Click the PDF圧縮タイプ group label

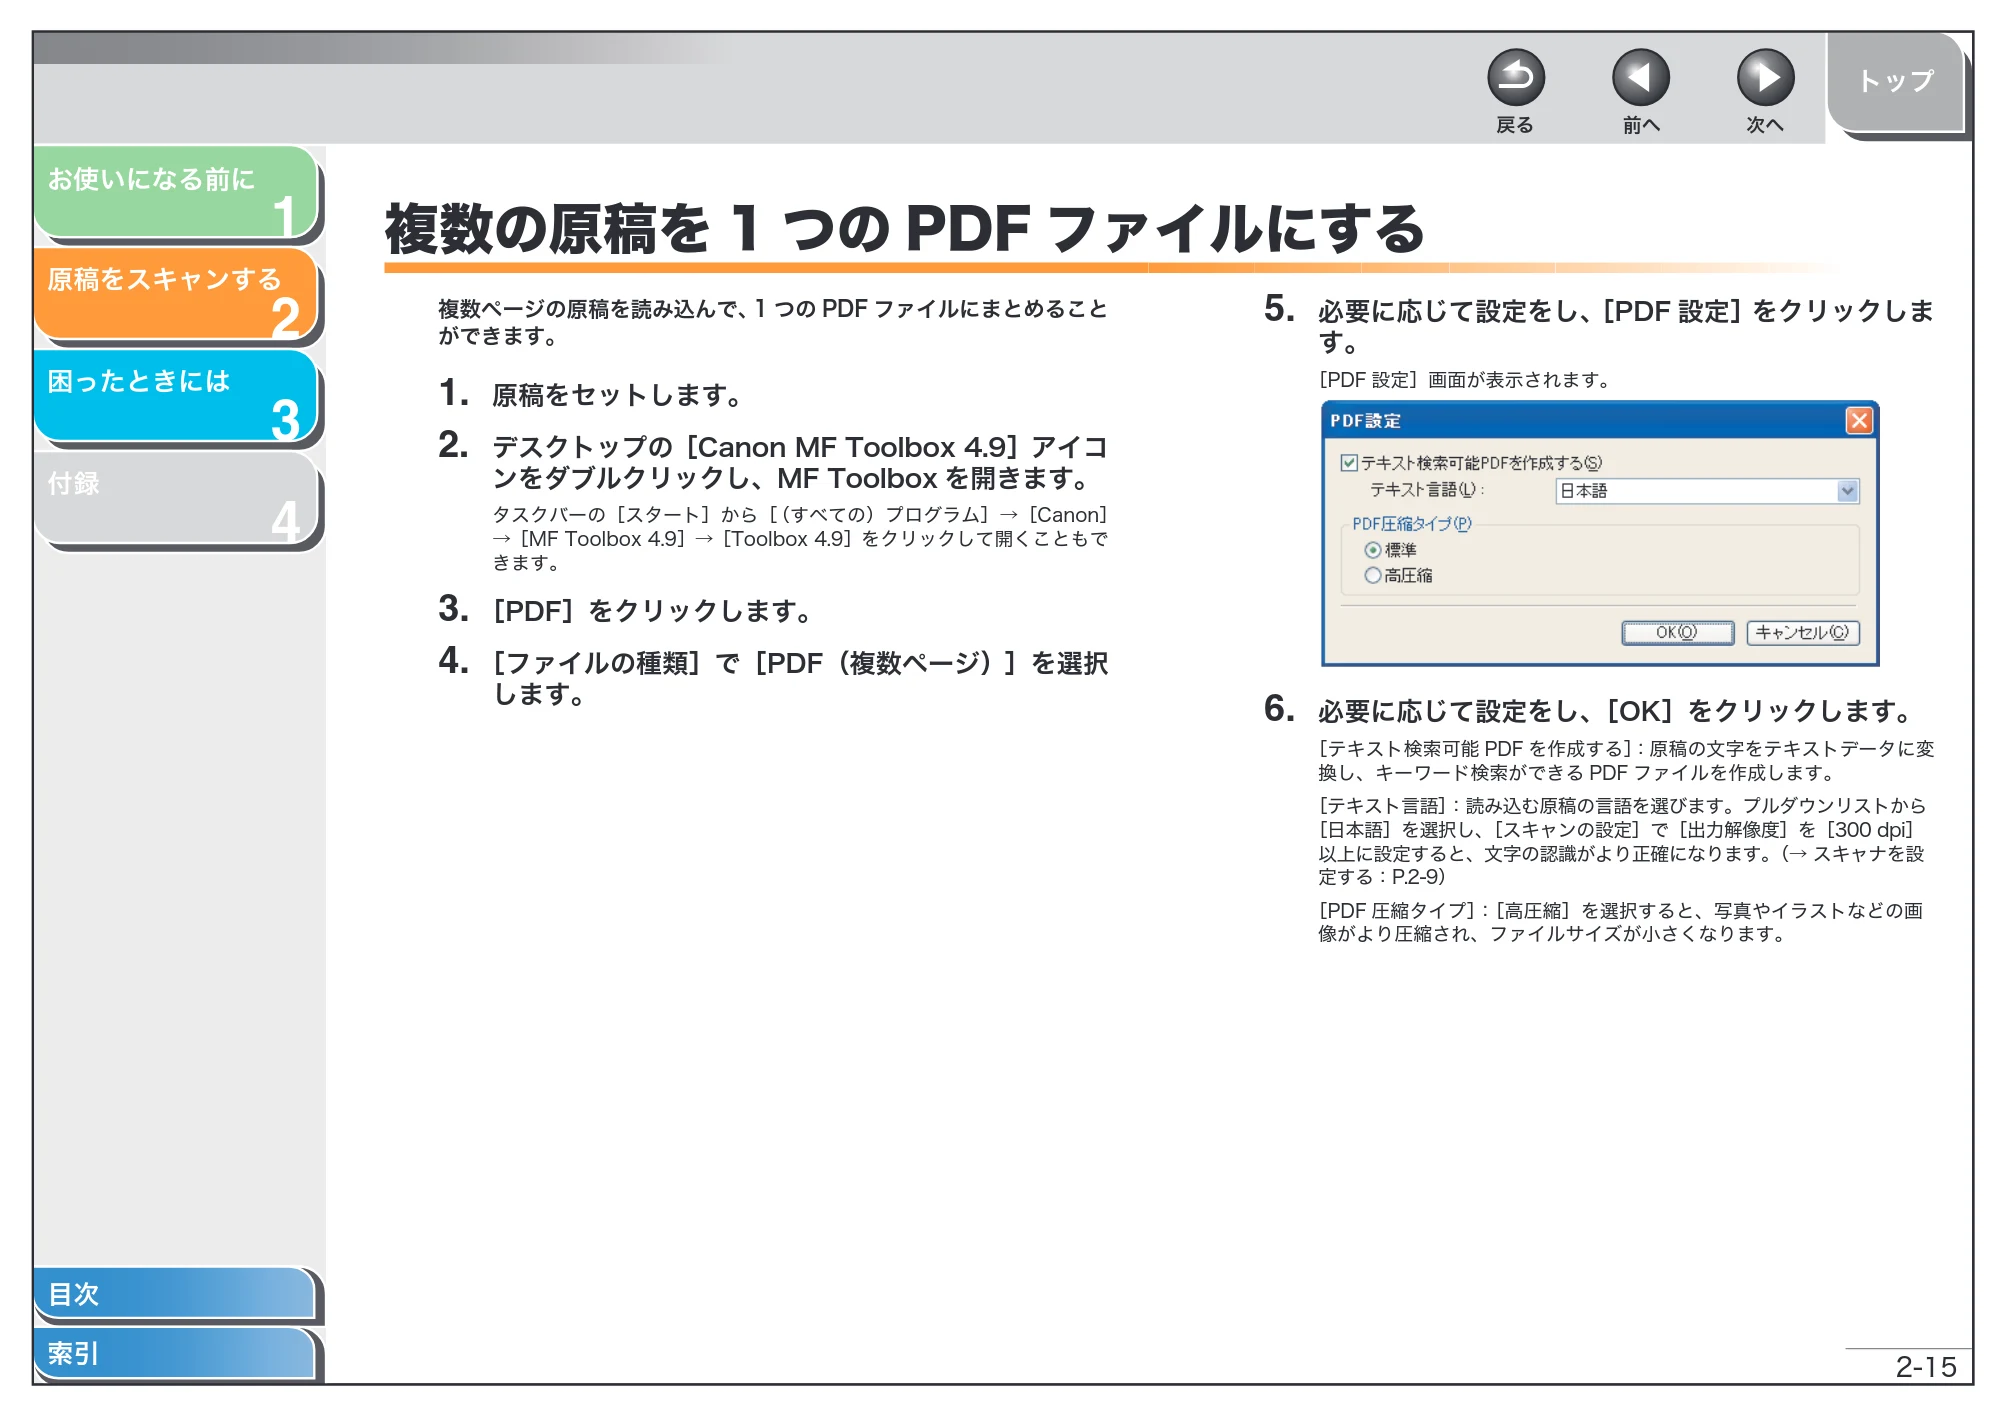[x=1411, y=524]
